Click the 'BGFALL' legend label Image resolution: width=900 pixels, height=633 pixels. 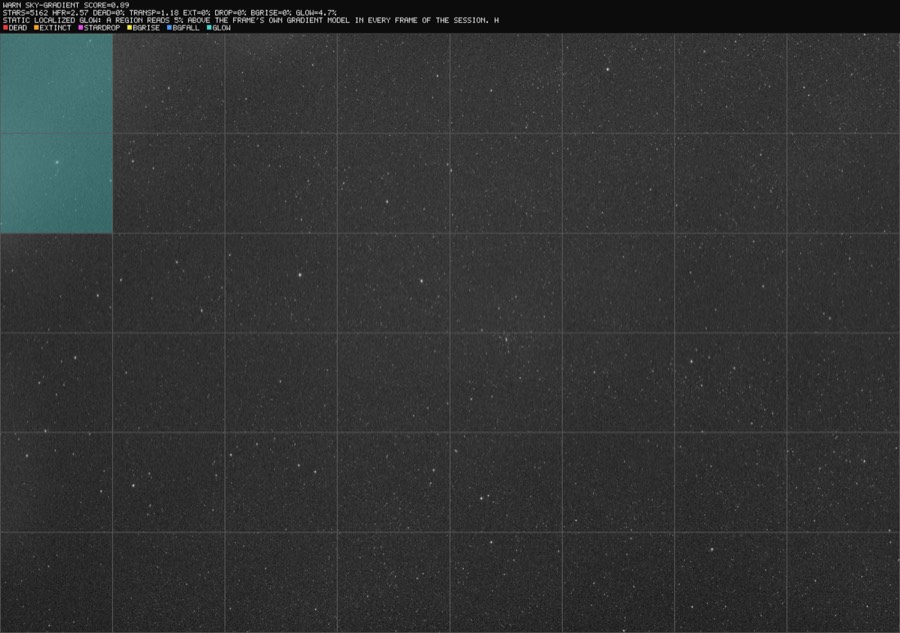click(186, 28)
